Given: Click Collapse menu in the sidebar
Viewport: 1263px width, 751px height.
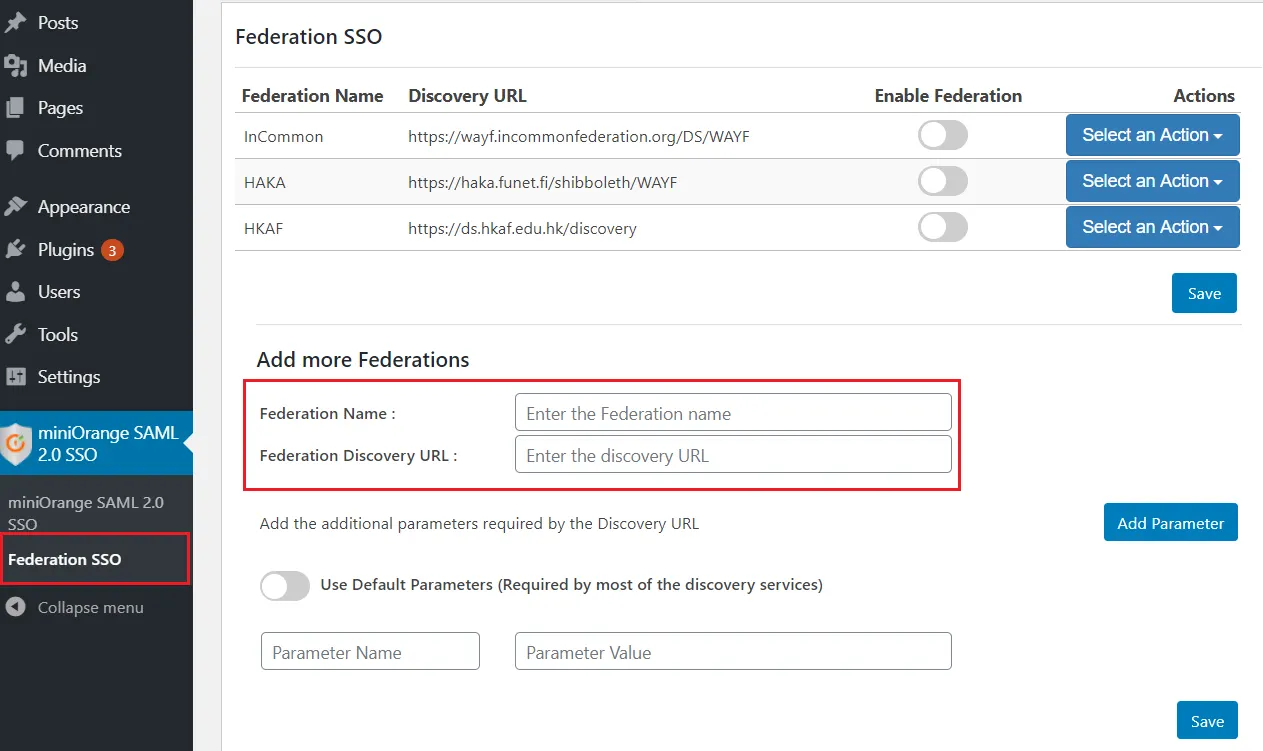Looking at the screenshot, I should (90, 608).
